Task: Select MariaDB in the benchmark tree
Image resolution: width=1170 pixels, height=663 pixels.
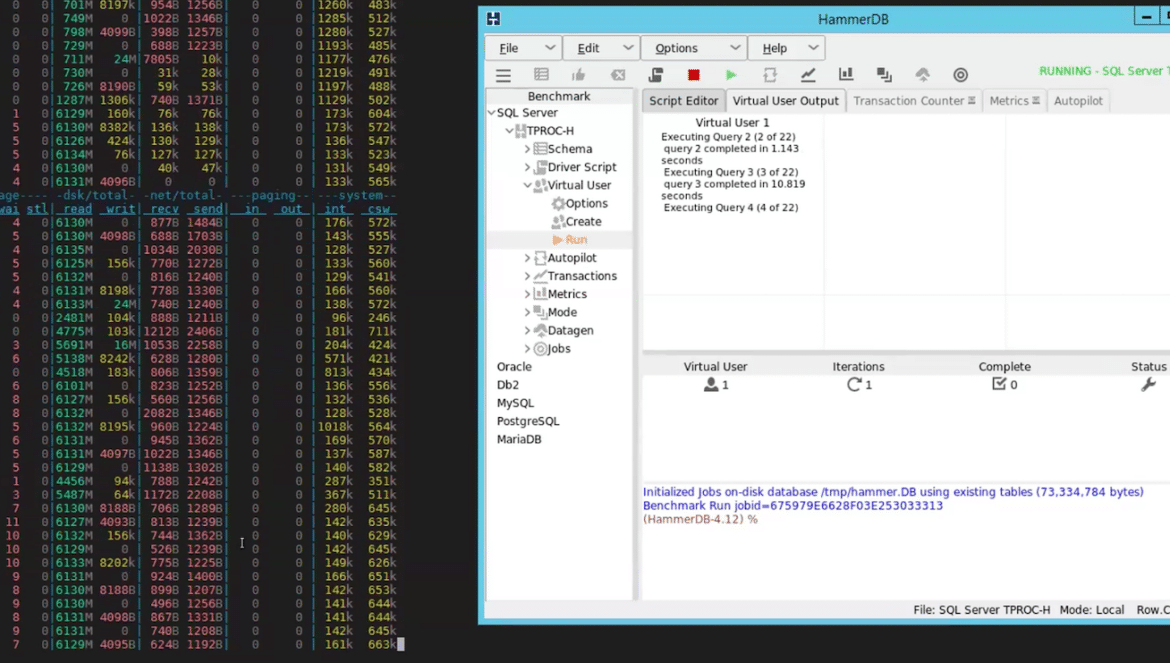Action: tap(519, 439)
